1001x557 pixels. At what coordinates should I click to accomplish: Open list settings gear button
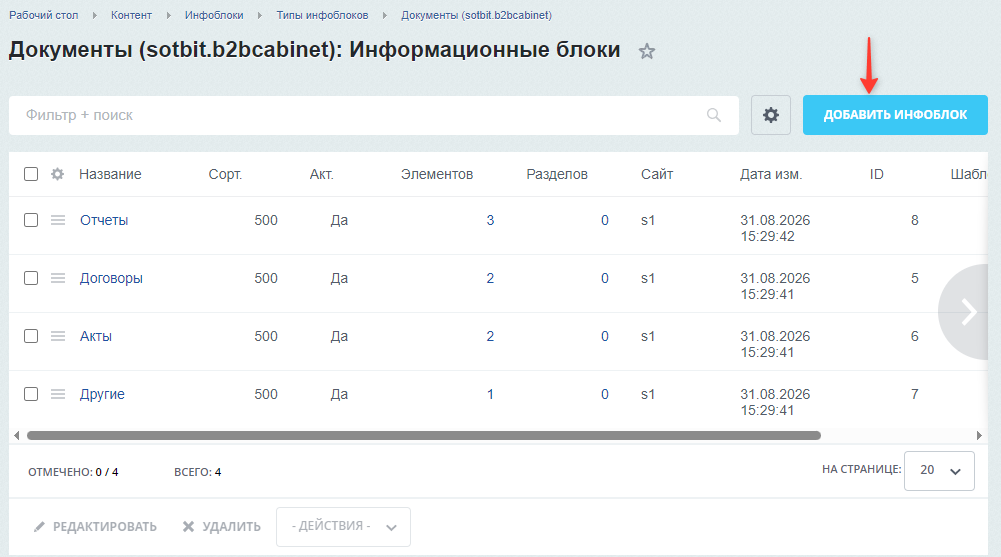771,115
